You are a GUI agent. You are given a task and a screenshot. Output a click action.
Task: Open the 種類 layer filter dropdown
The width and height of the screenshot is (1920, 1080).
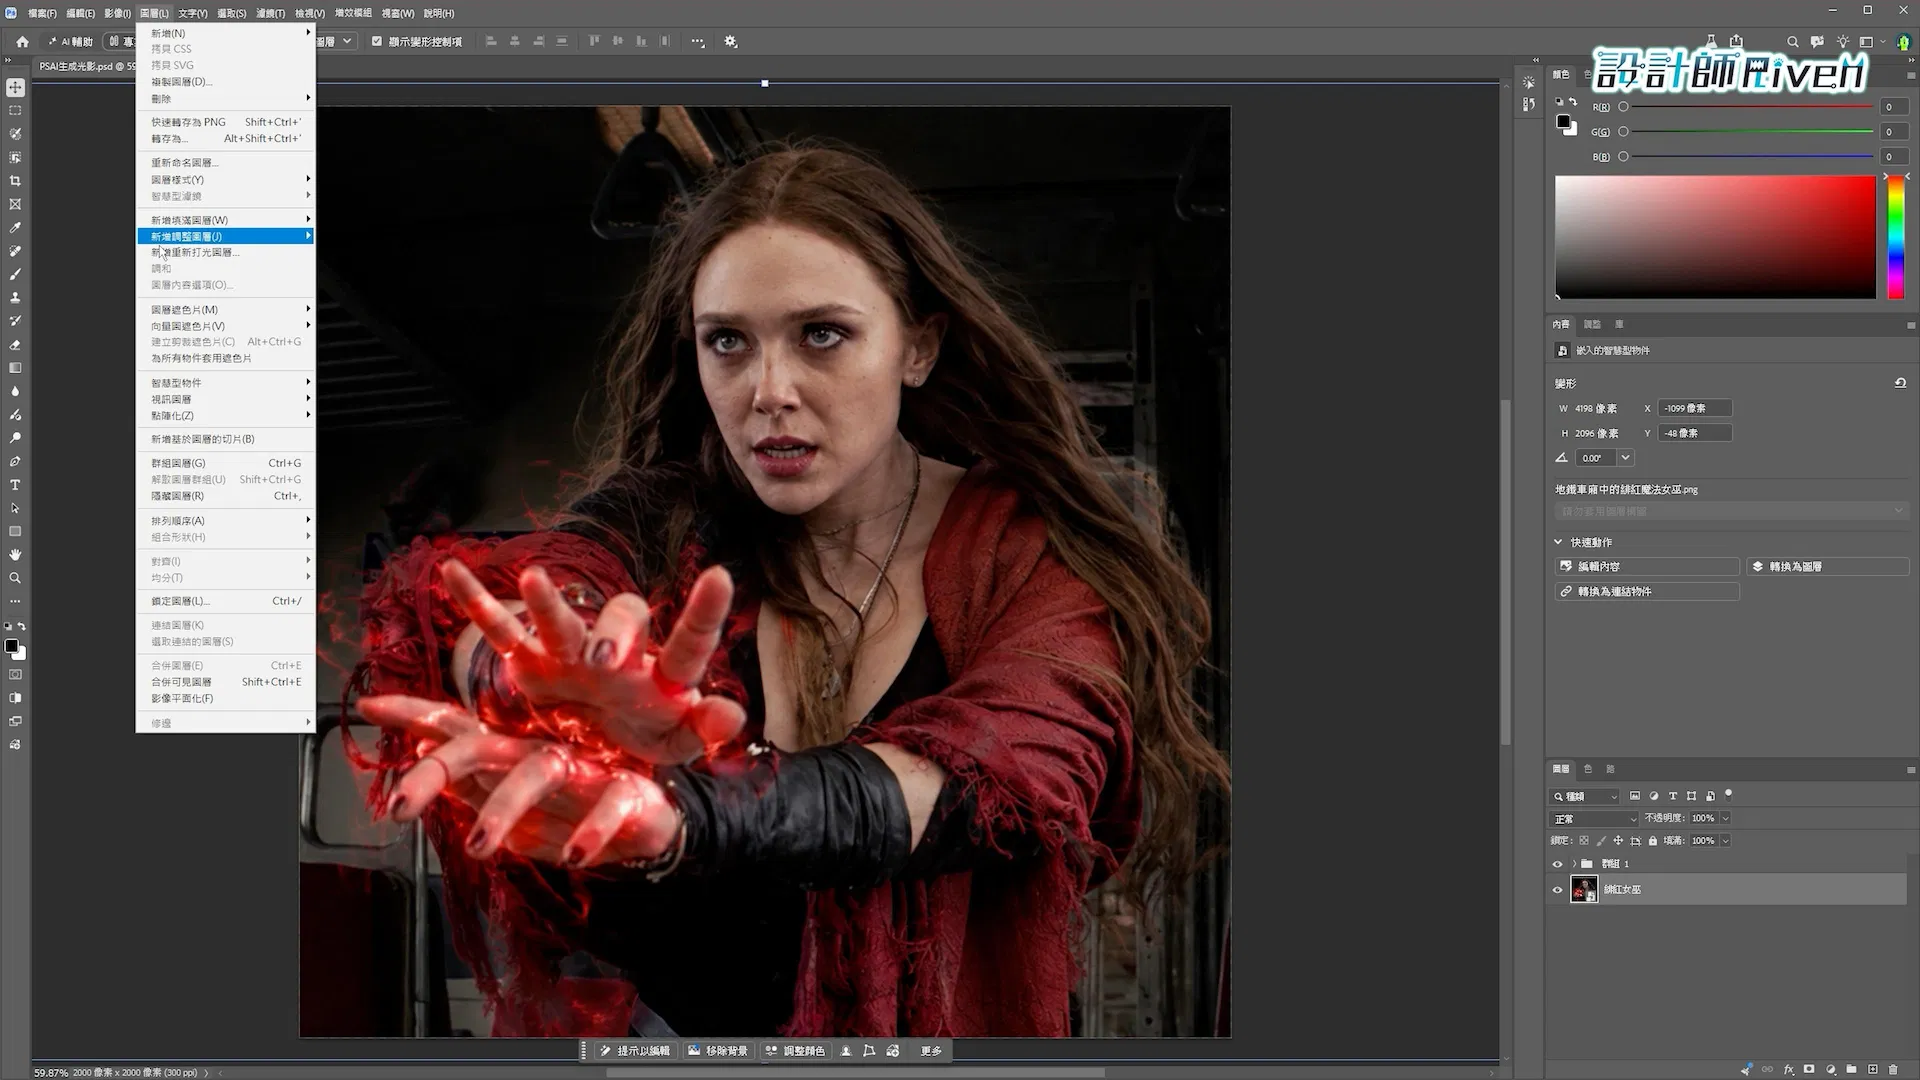click(x=1585, y=797)
